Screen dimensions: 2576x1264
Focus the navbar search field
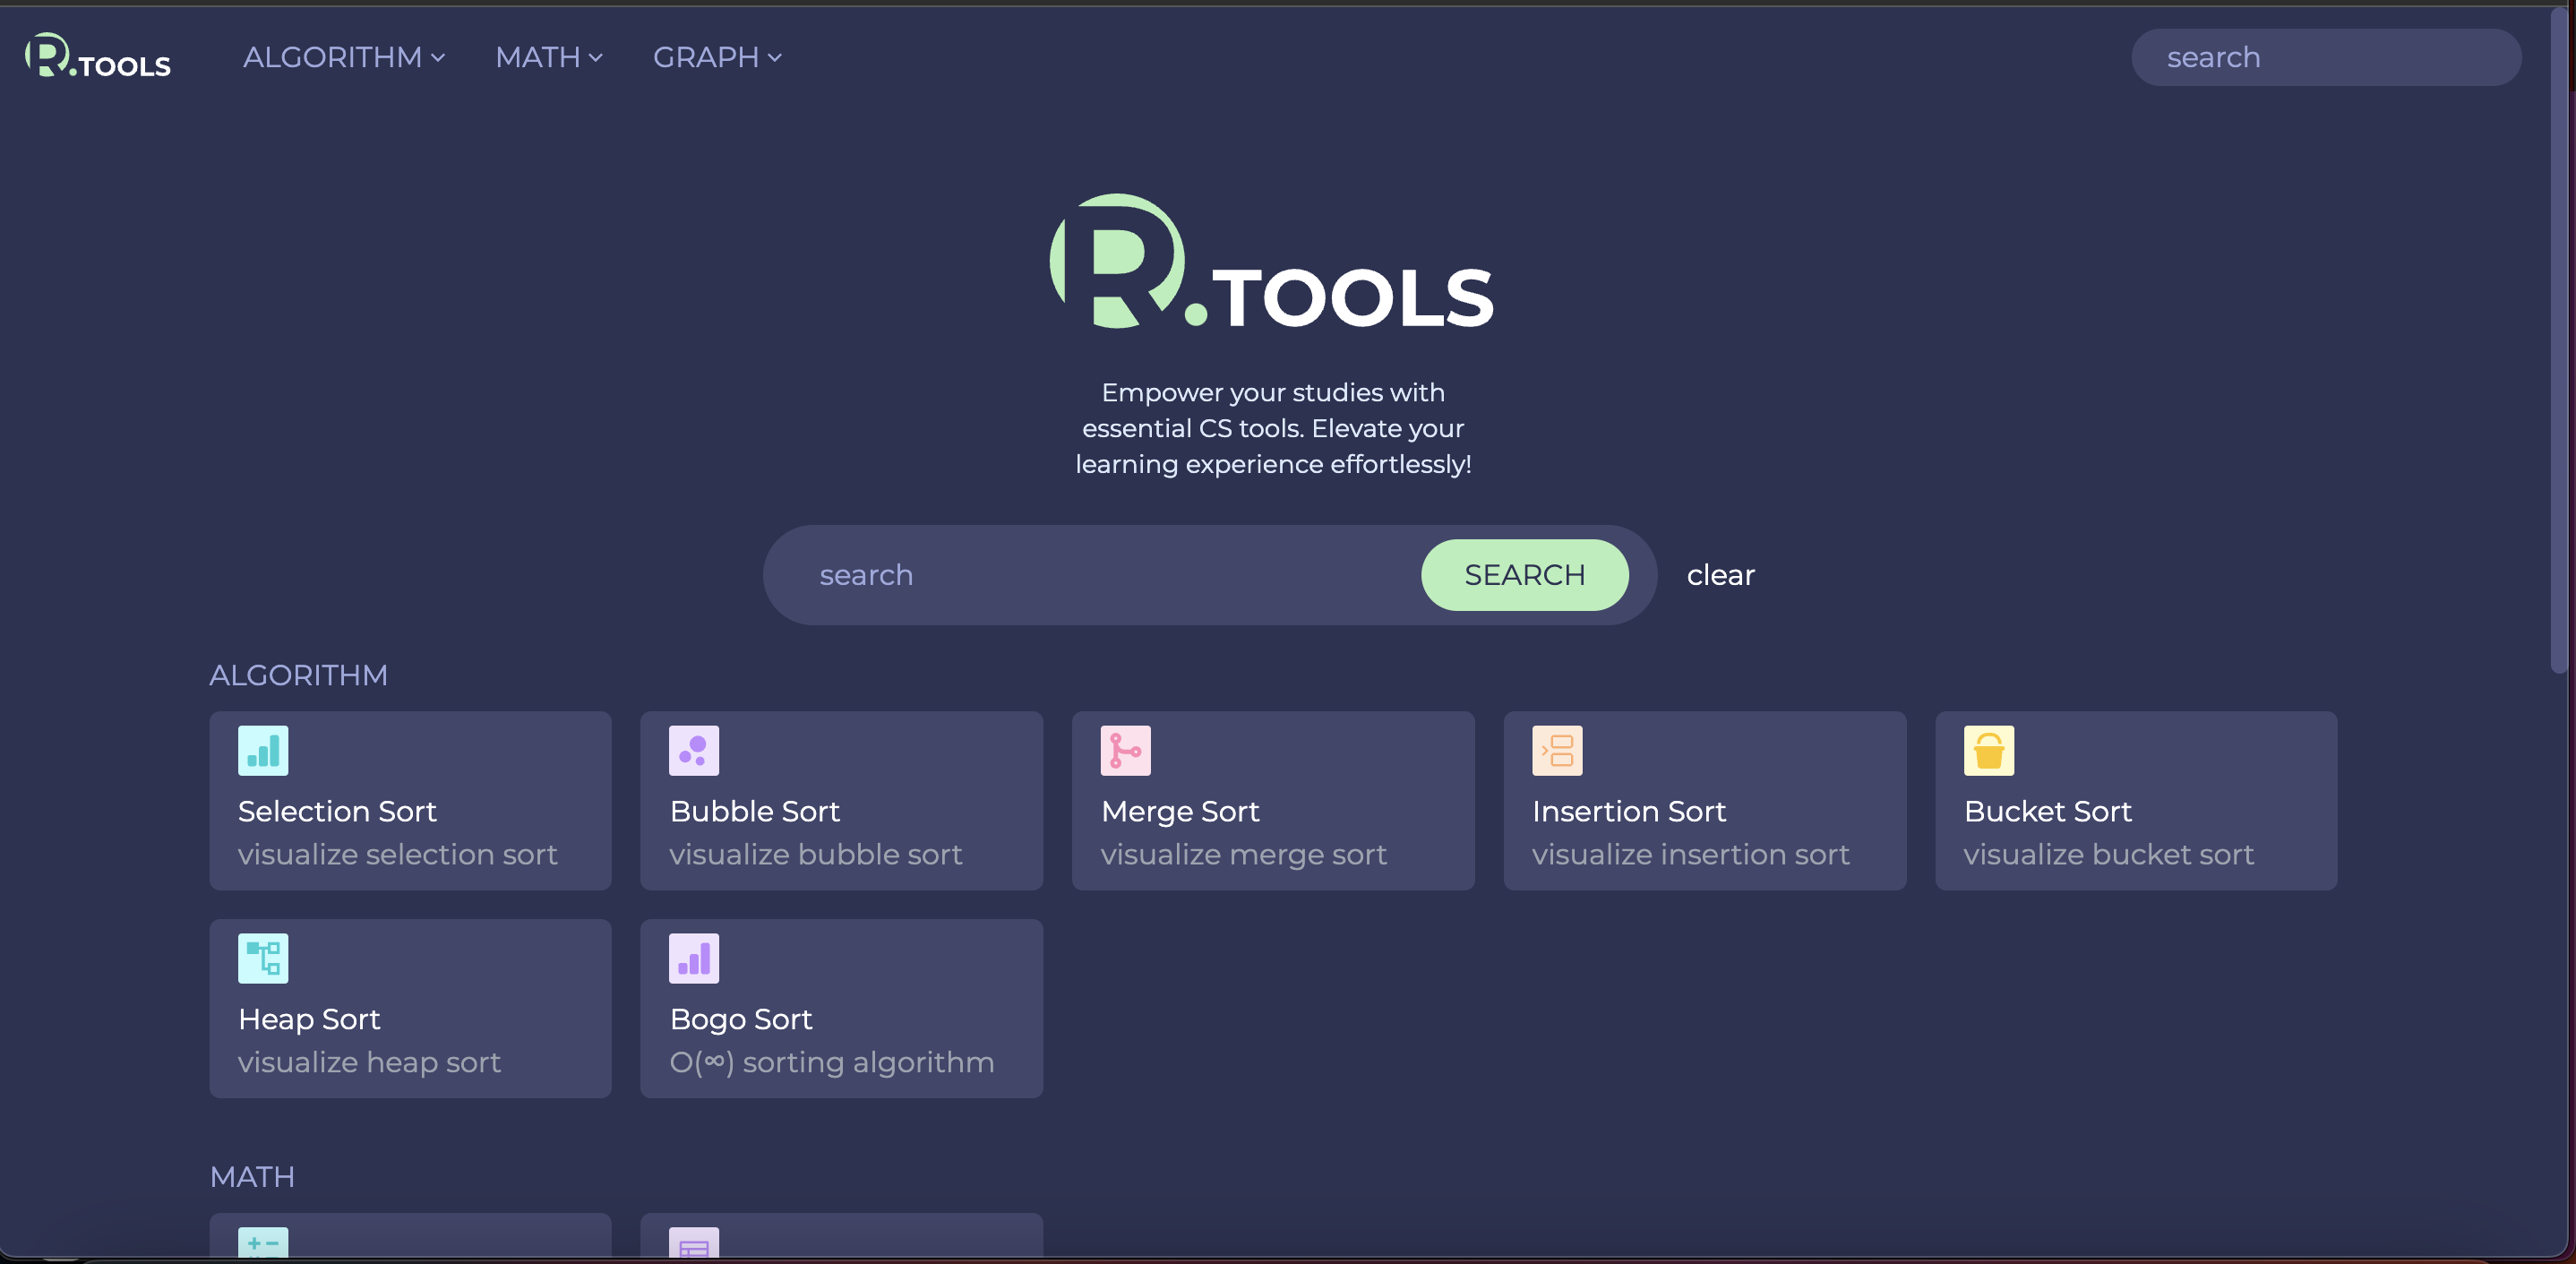point(2326,57)
